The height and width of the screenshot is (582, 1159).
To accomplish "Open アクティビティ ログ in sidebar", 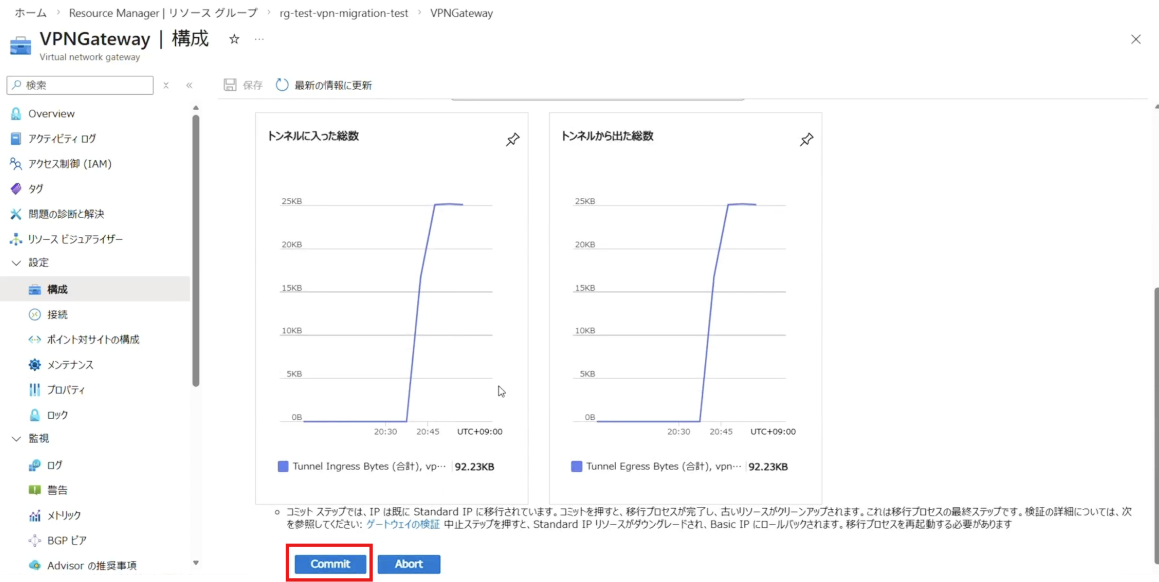I will 62,139.
